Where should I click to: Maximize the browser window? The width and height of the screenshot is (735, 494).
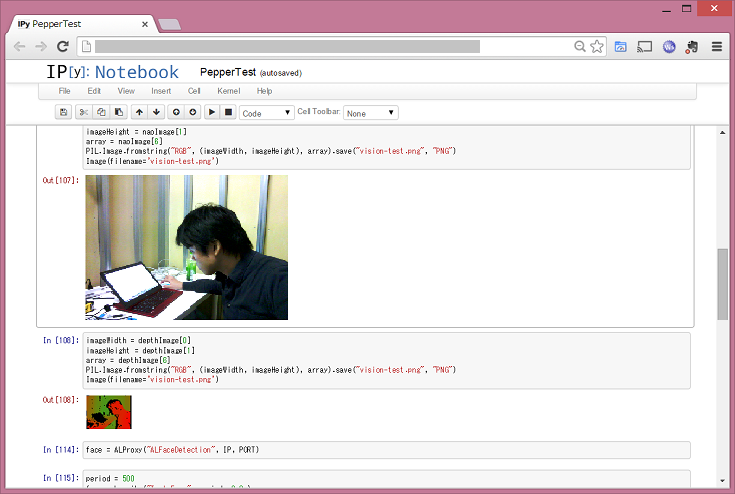click(x=686, y=8)
